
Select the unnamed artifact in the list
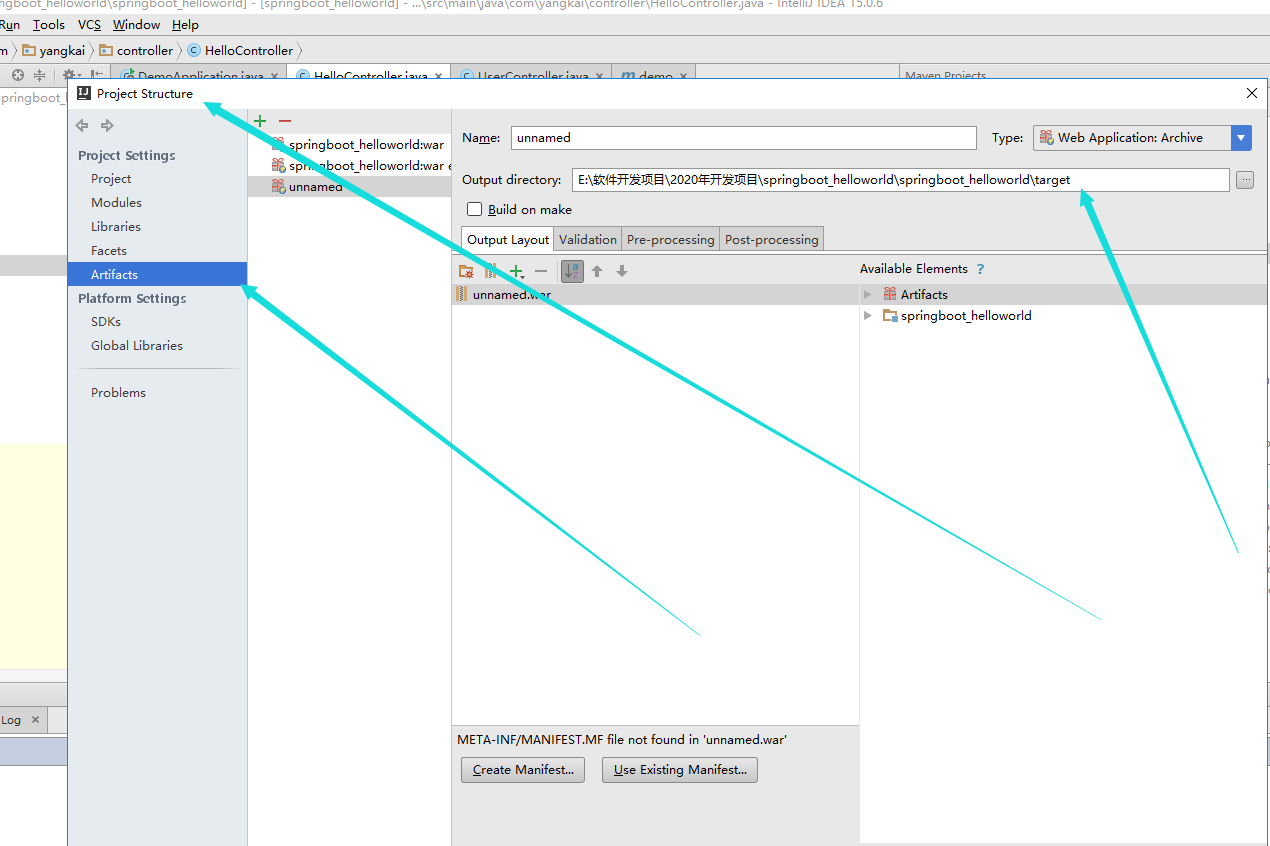[x=350, y=187]
